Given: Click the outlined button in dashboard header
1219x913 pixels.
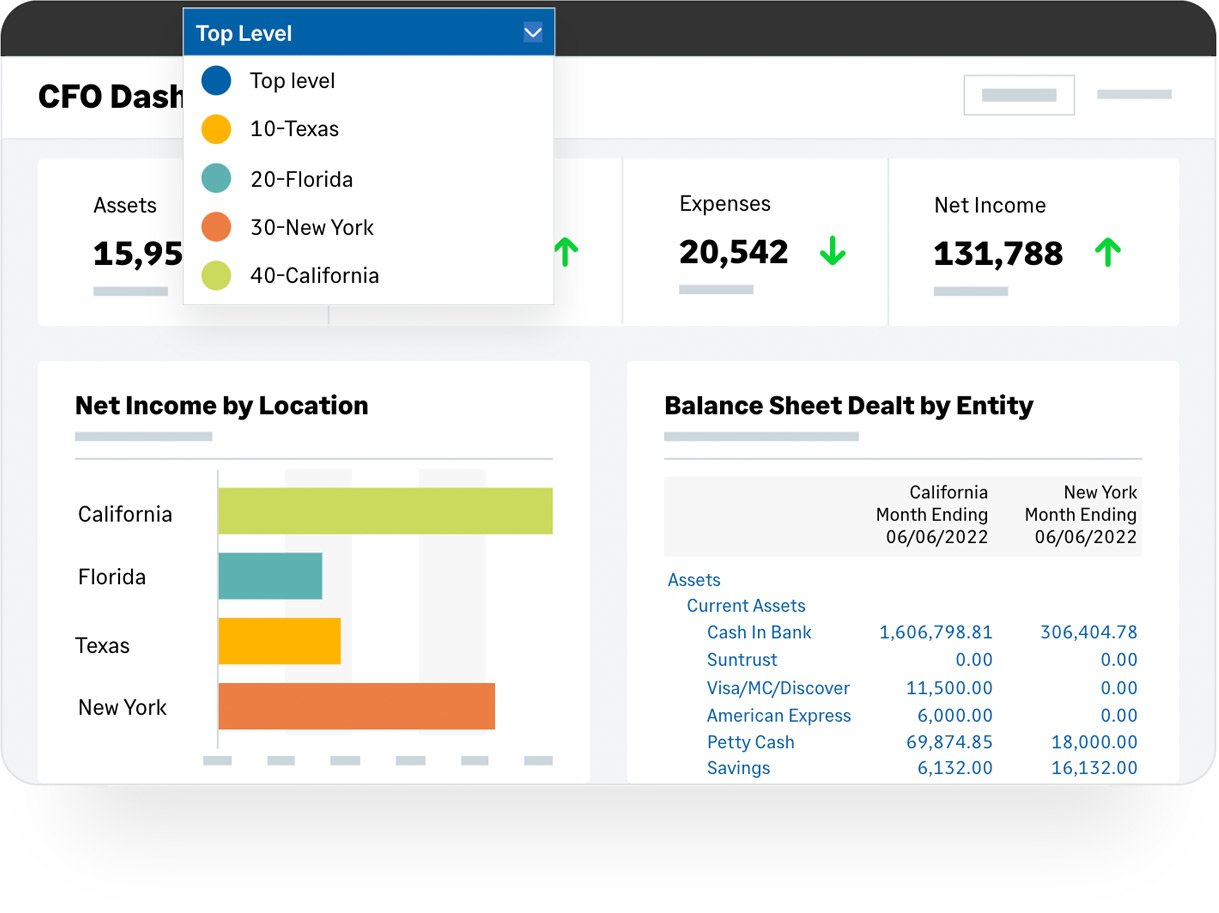Looking at the screenshot, I should pyautogui.click(x=1018, y=96).
